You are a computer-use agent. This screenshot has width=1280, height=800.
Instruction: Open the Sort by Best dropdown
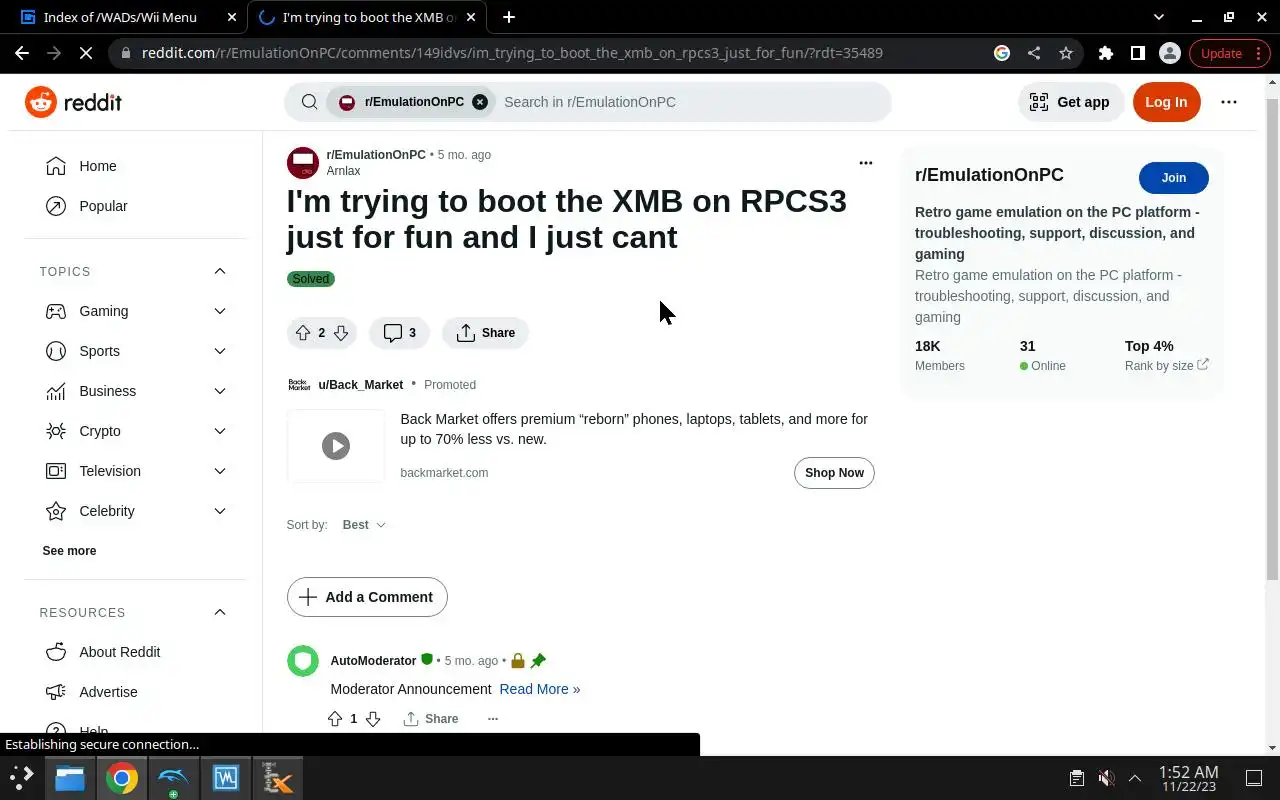click(364, 525)
